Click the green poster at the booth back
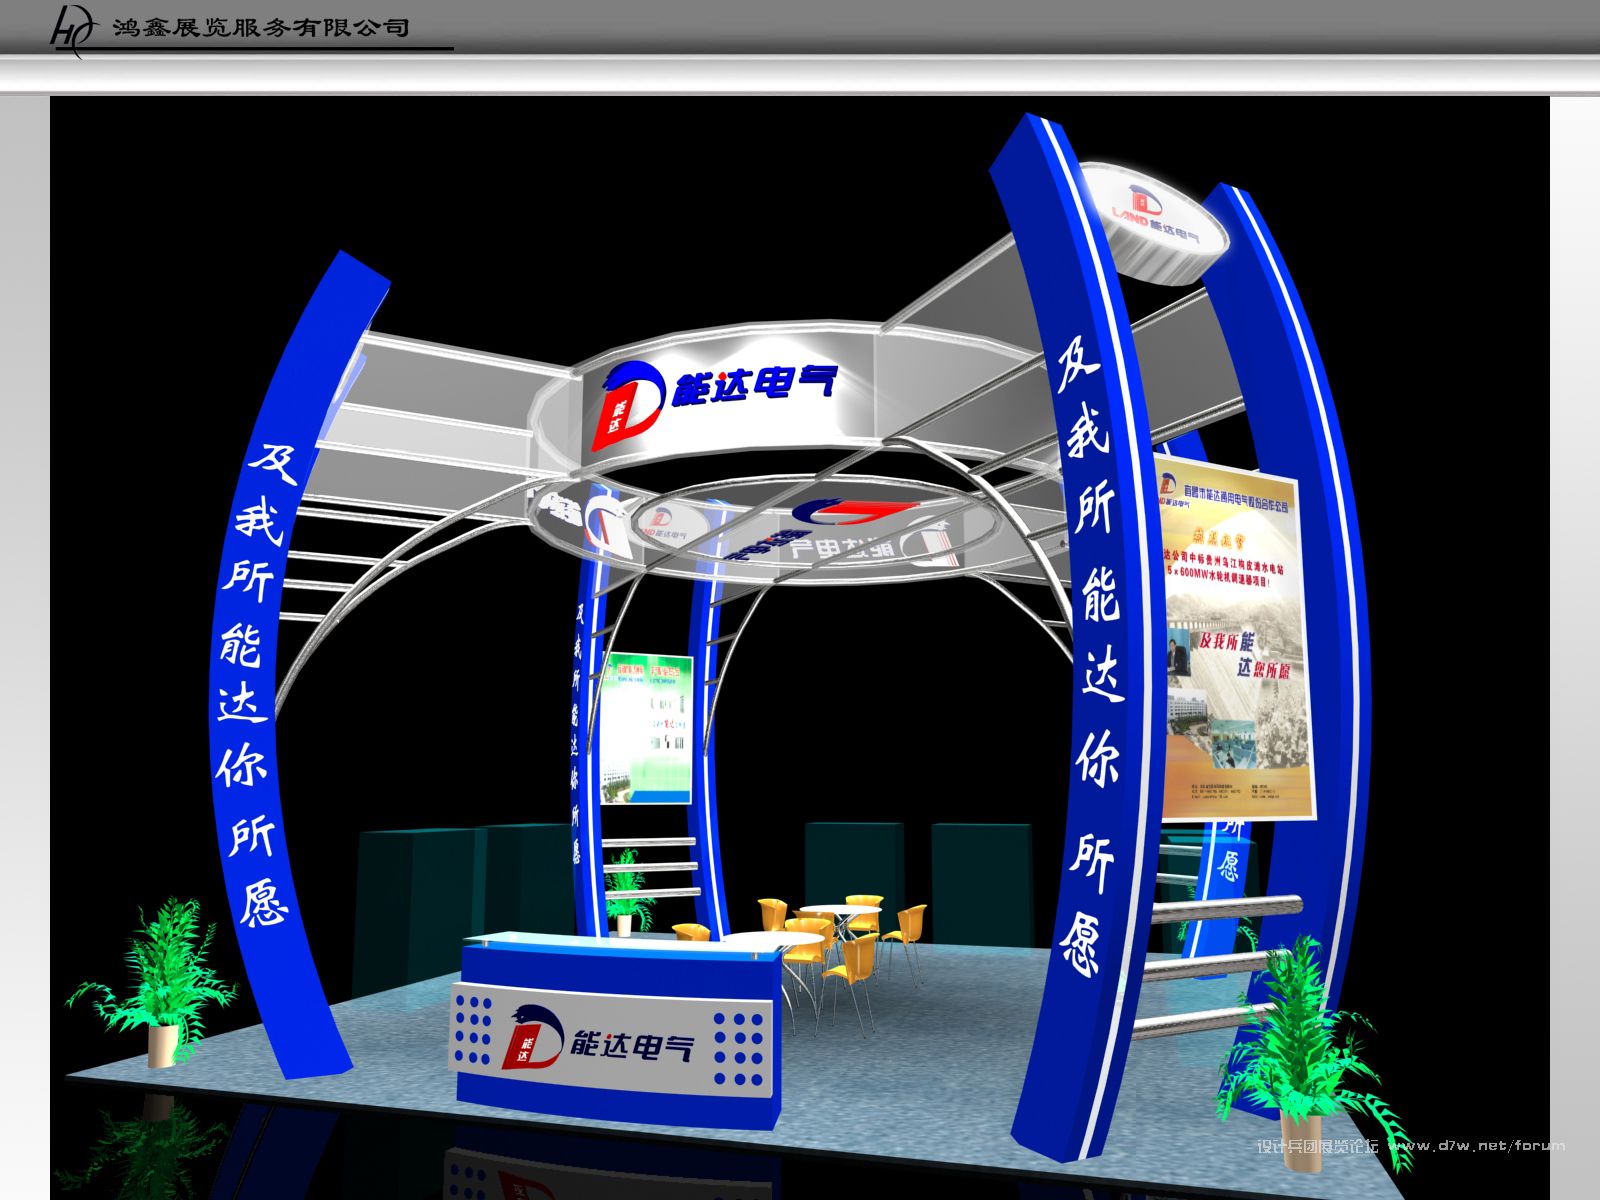 click(645, 729)
